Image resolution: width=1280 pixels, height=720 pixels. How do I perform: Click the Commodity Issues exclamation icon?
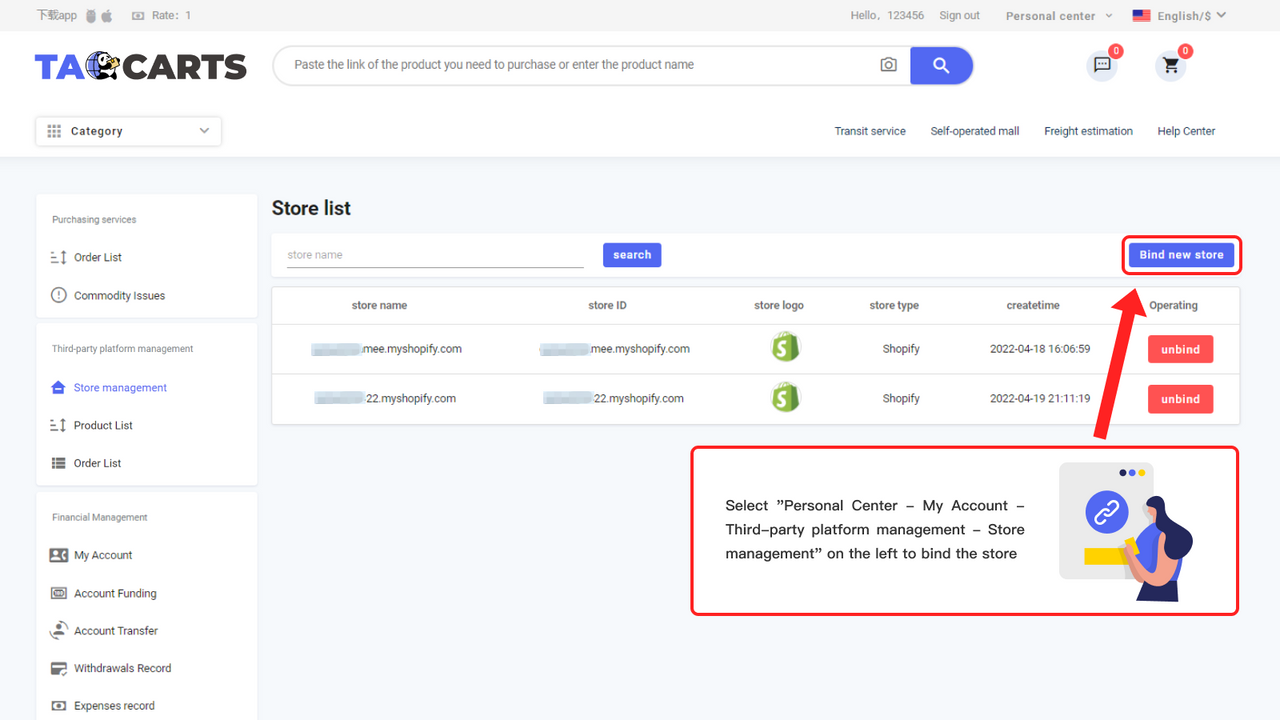pos(58,295)
